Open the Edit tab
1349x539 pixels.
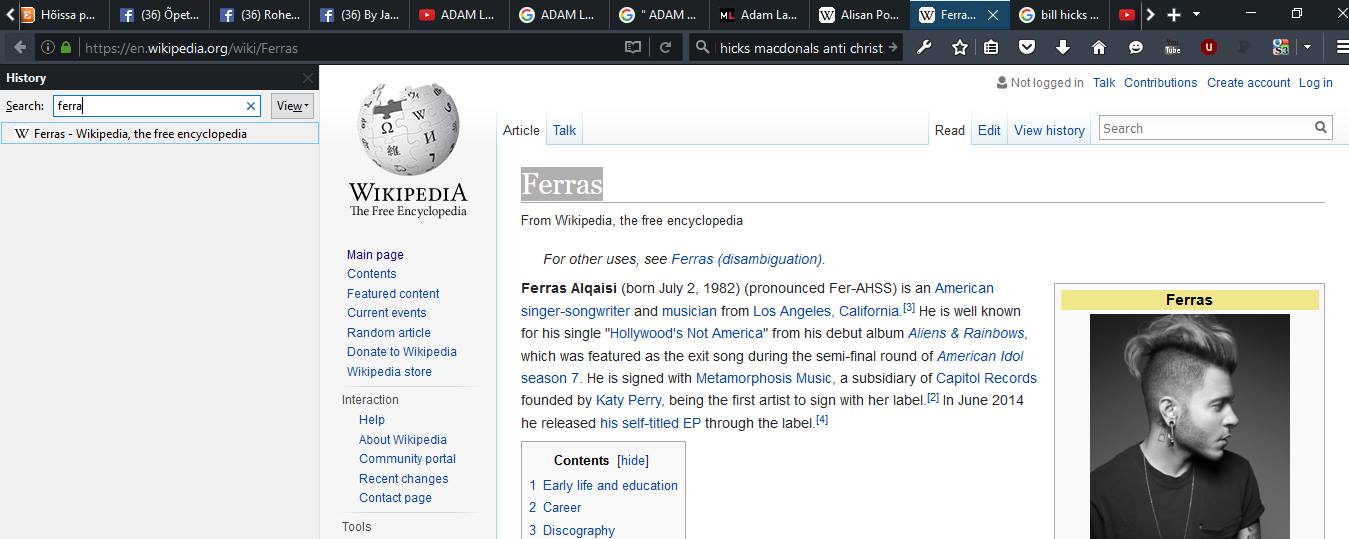point(989,130)
